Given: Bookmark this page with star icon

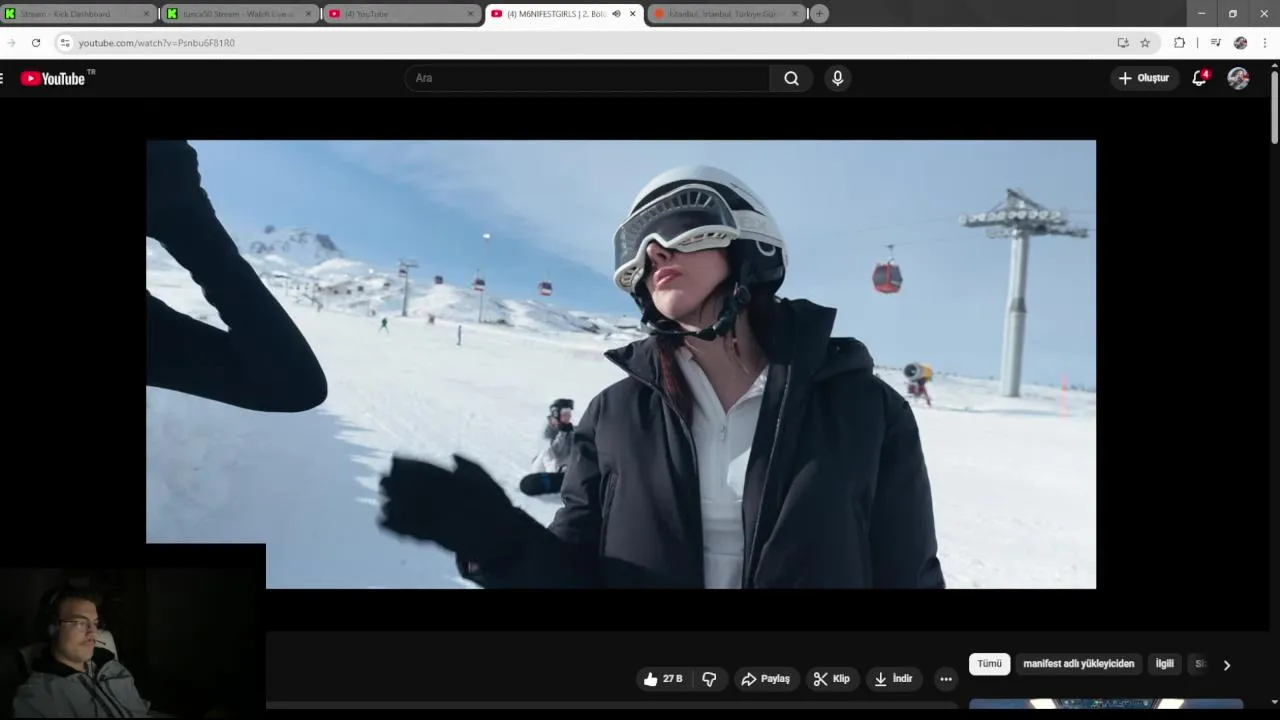Looking at the screenshot, I should [x=1145, y=43].
